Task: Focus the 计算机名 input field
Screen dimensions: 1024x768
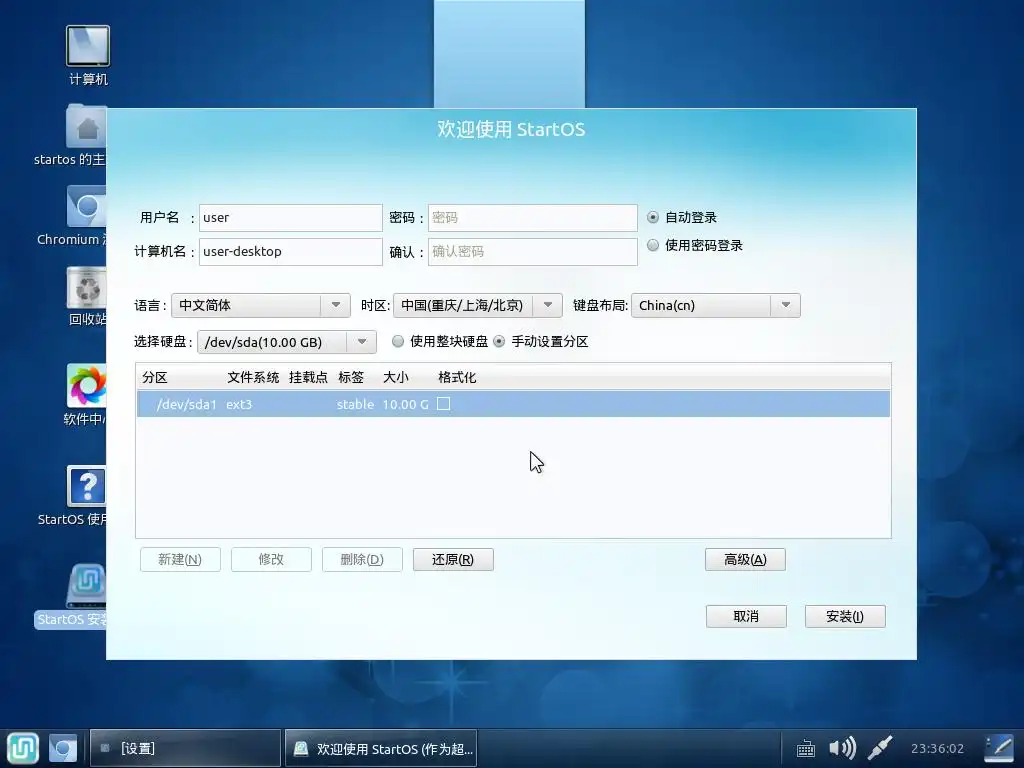Action: [291, 251]
